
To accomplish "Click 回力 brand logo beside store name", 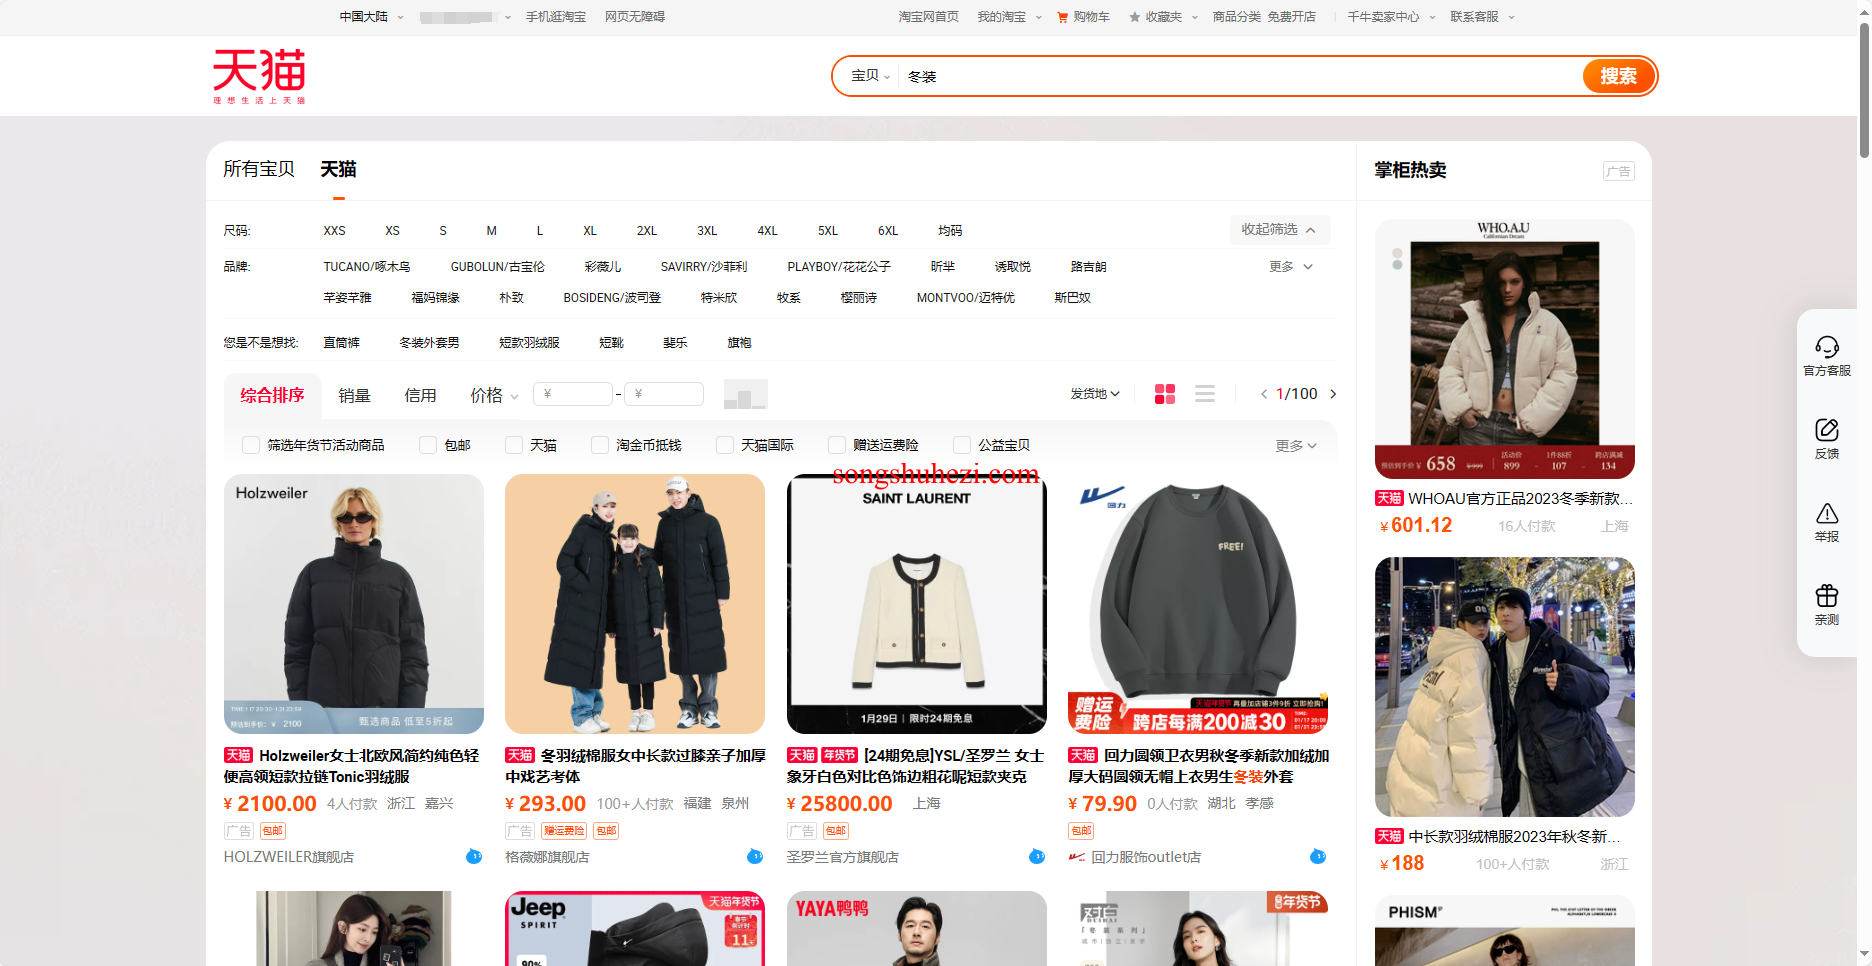I will point(1077,857).
